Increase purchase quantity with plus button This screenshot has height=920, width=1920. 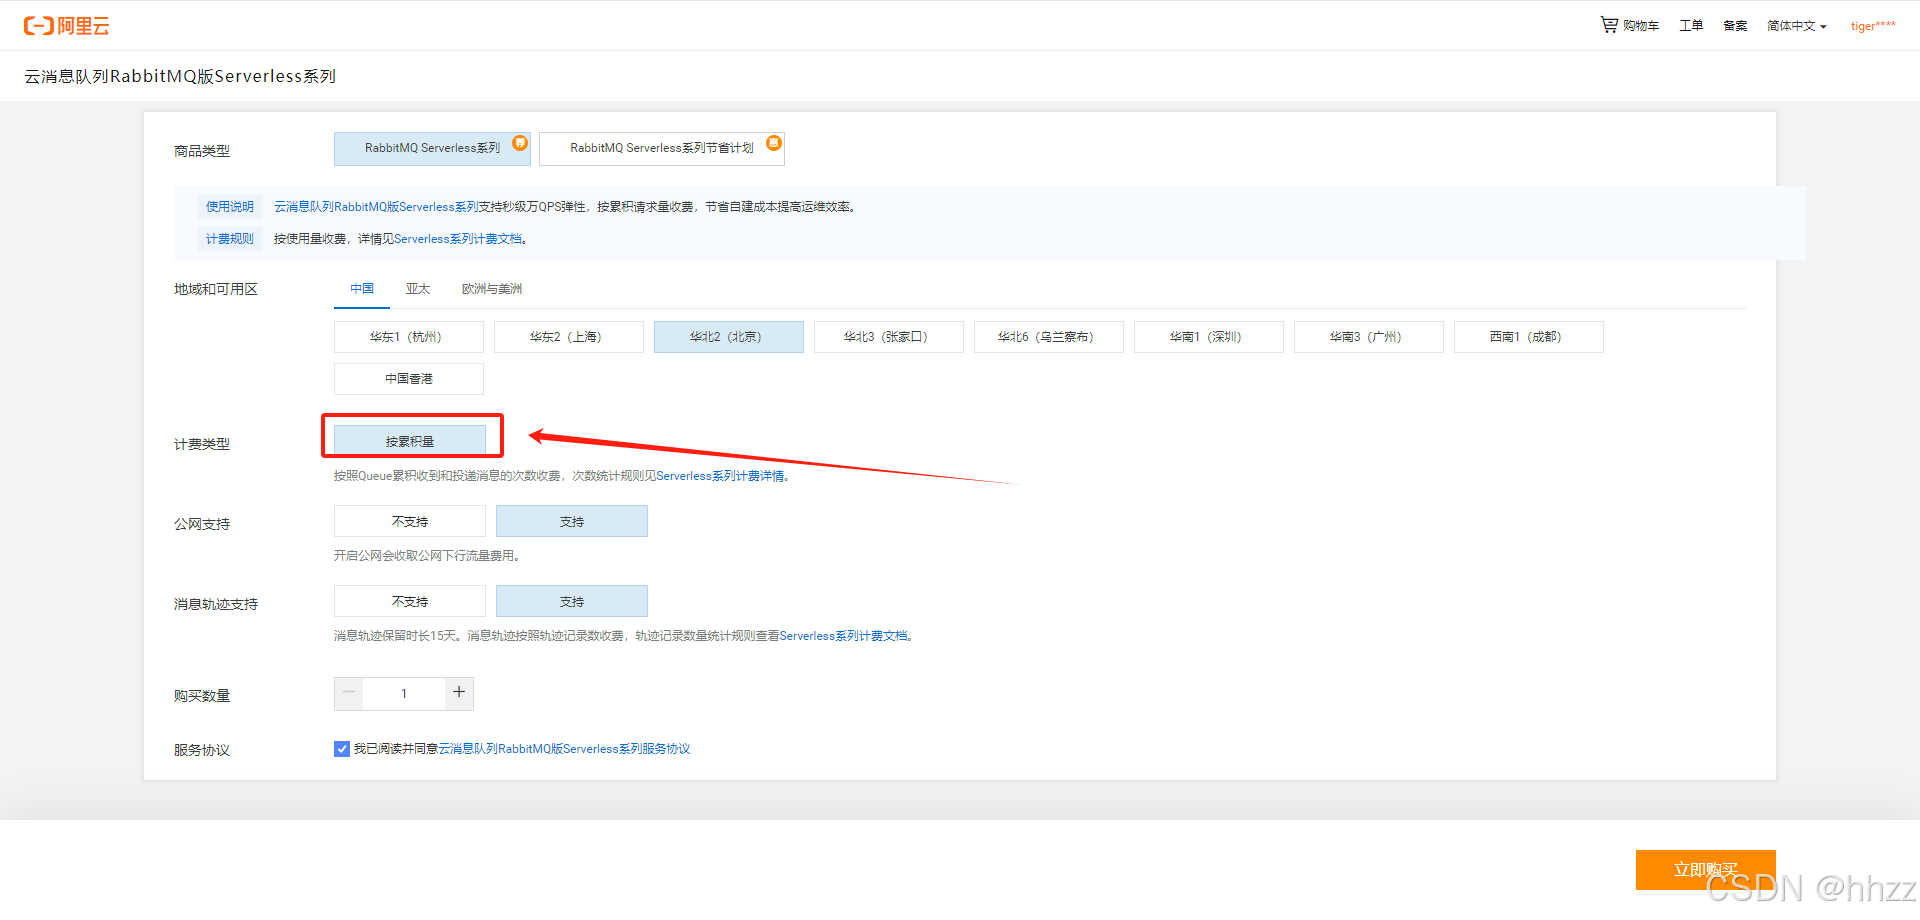[x=459, y=693]
